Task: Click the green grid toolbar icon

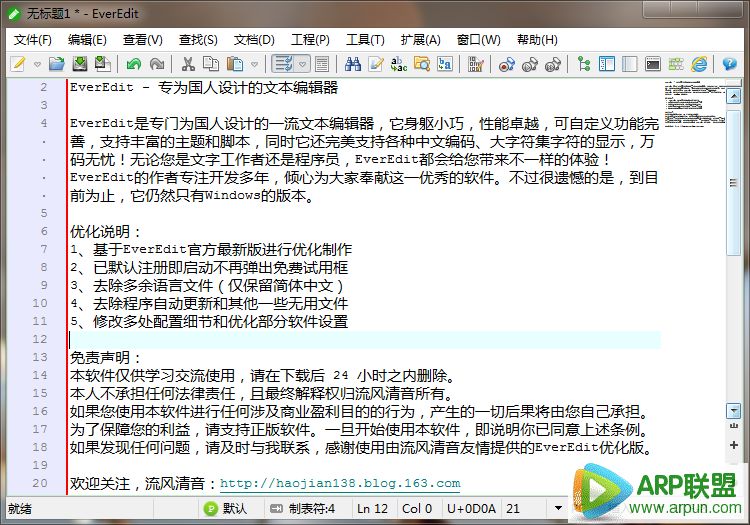Action: [676, 64]
